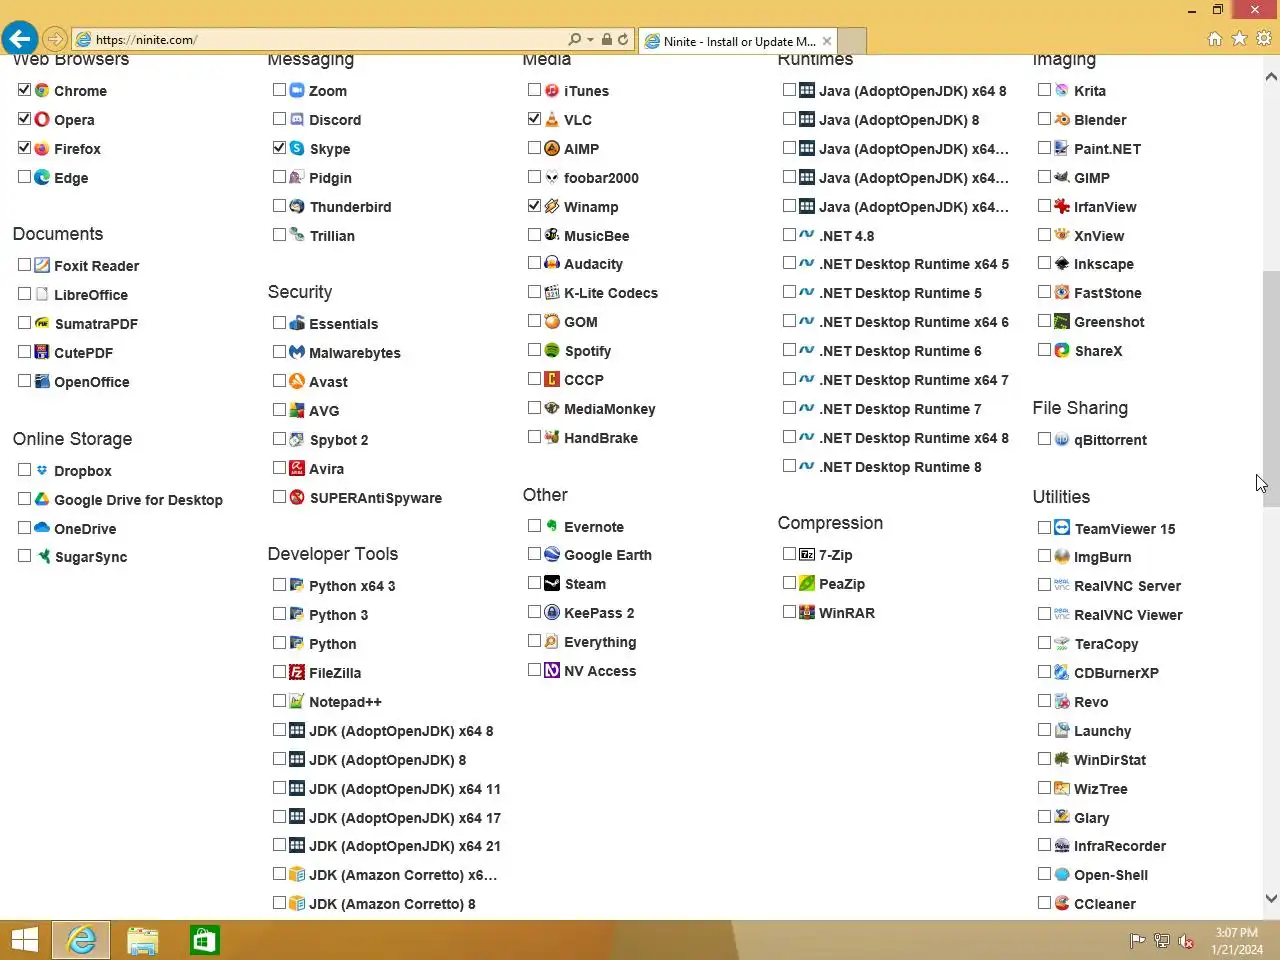Click the Audacity headphones icon
The image size is (1280, 960).
point(552,263)
